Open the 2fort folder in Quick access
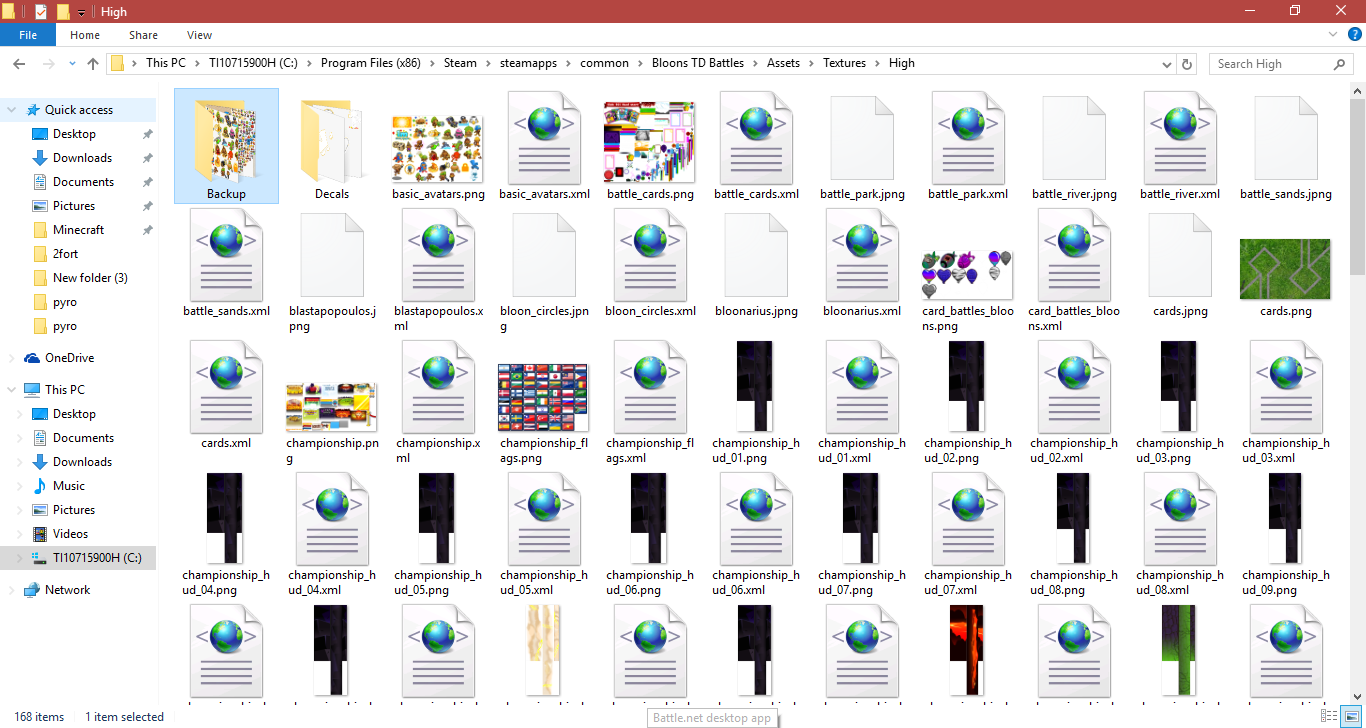 click(x=65, y=254)
